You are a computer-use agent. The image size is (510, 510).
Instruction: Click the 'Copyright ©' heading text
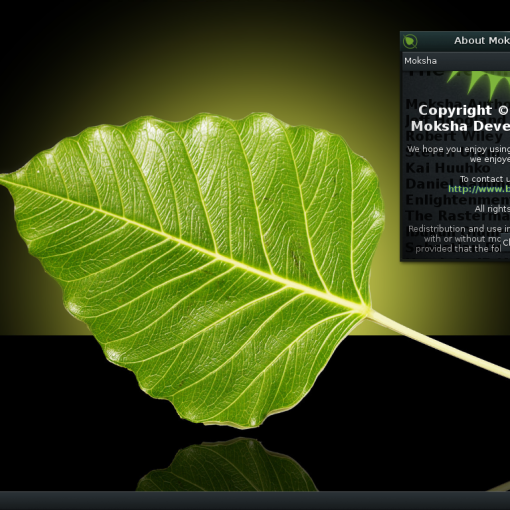pos(463,110)
